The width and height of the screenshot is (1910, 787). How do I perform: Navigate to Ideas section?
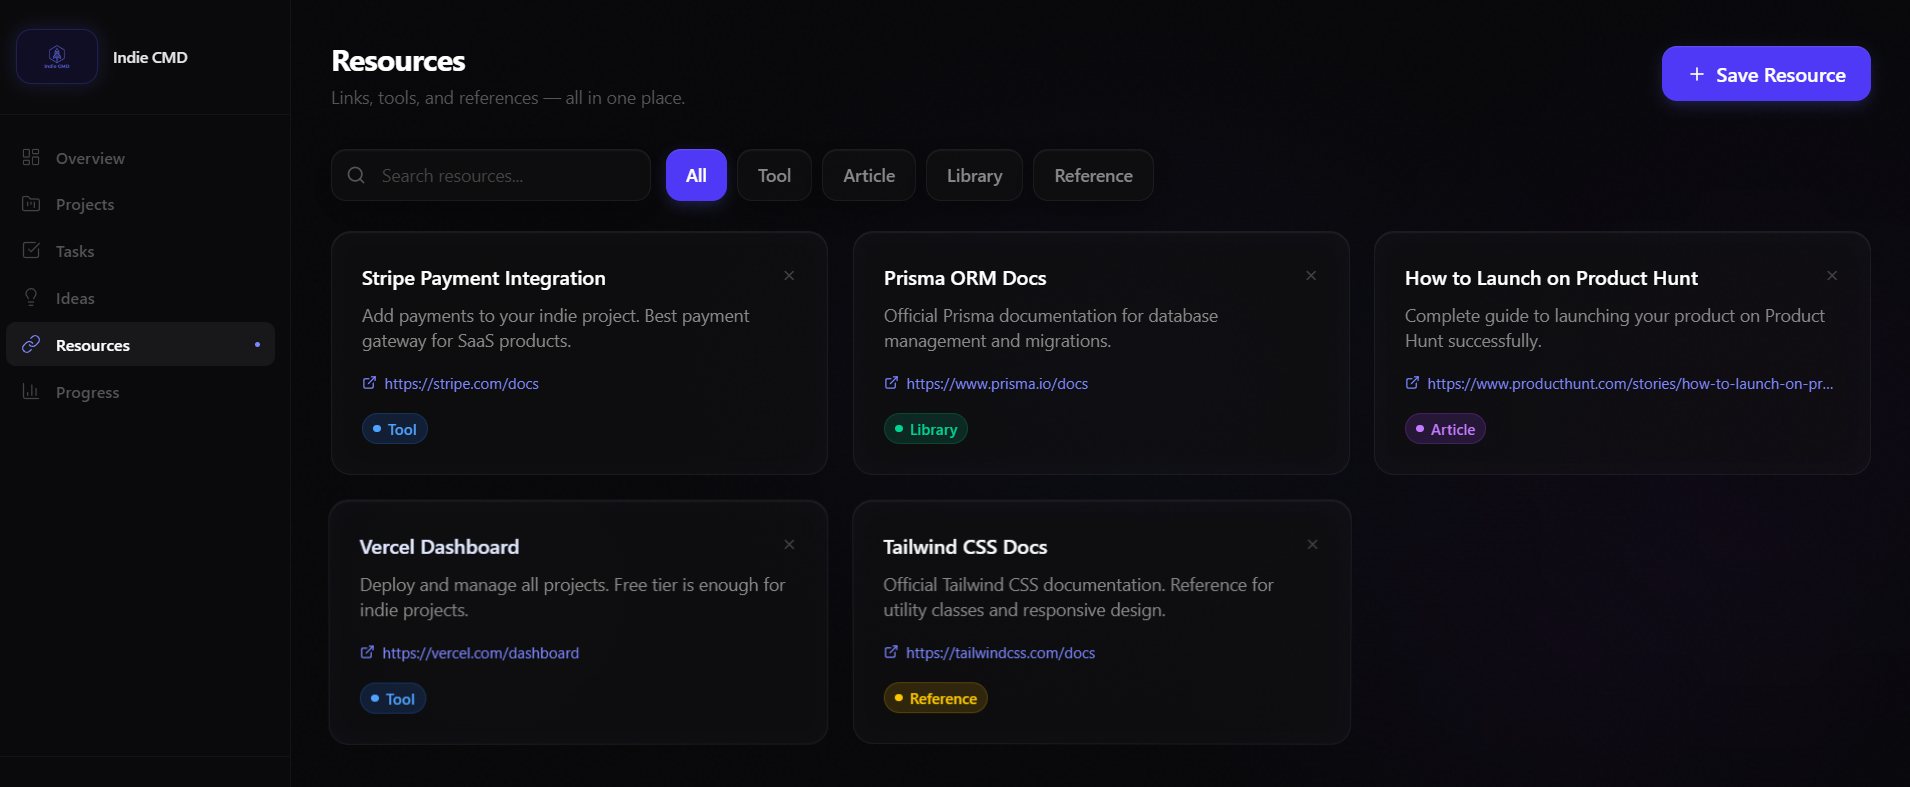click(x=140, y=298)
